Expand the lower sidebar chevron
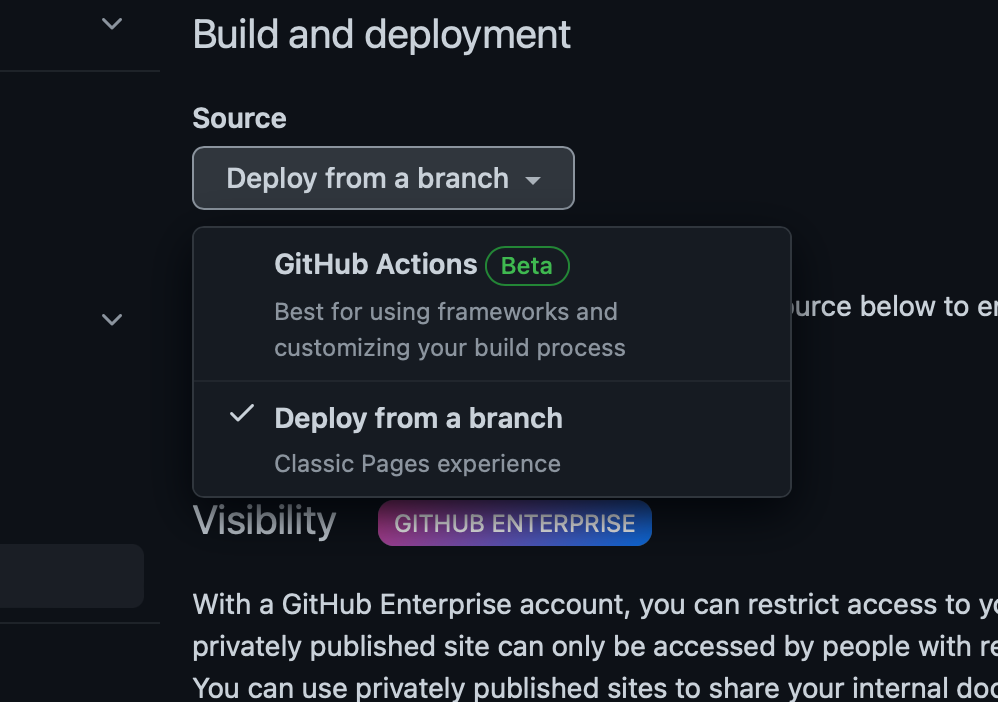This screenshot has height=702, width=998. 112,319
